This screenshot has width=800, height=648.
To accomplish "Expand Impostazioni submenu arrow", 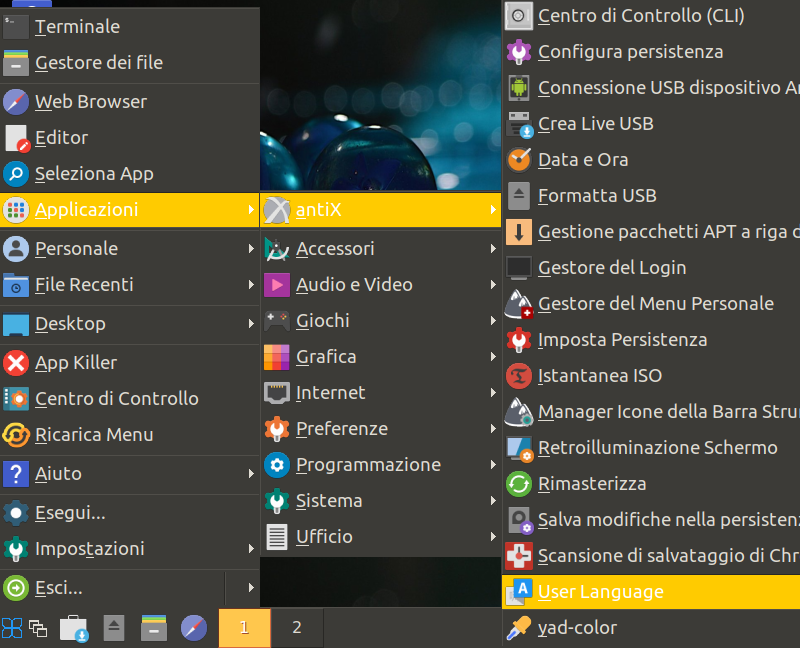I will click(x=251, y=549).
